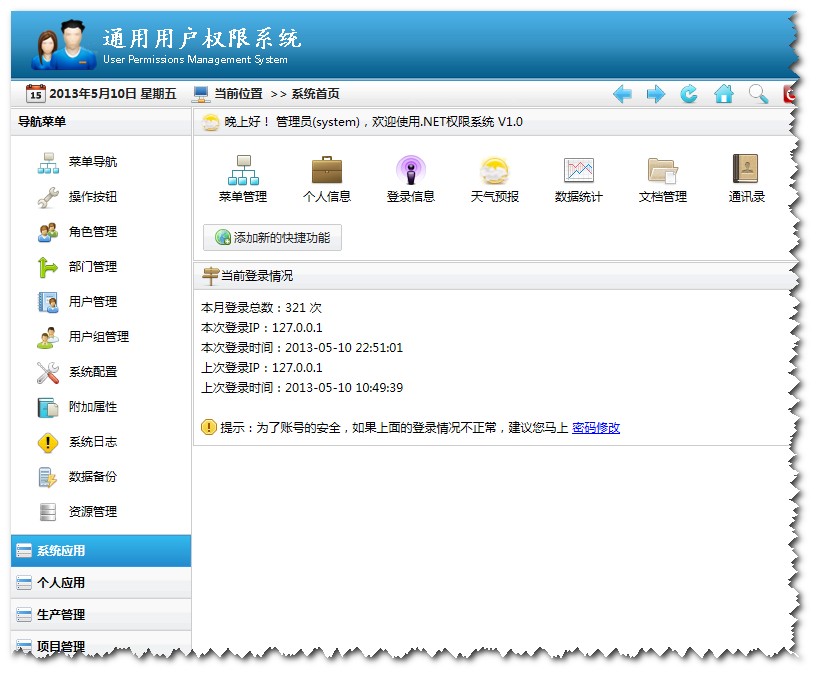Click the refresh icon in the toolbar
The image size is (818, 676).
(x=688, y=93)
